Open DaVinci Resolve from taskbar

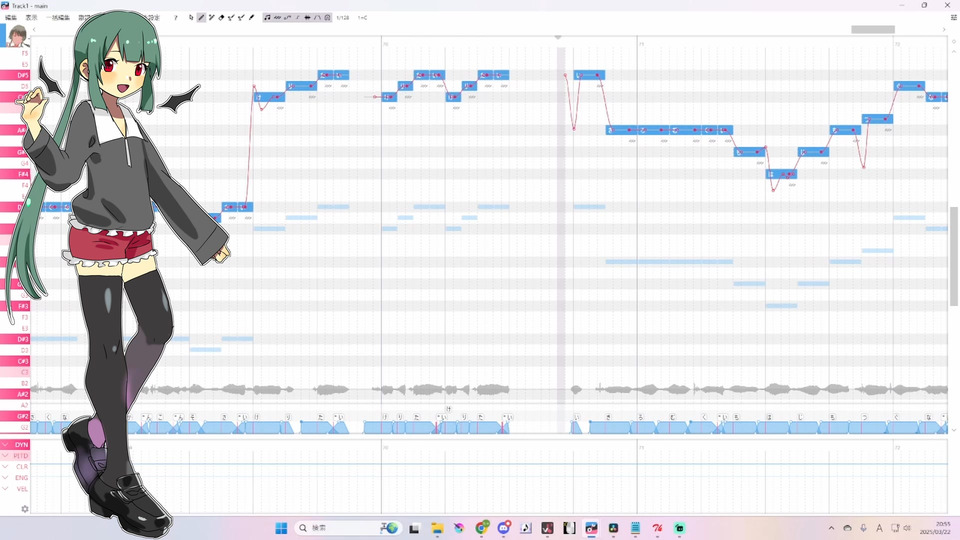[x=613, y=528]
